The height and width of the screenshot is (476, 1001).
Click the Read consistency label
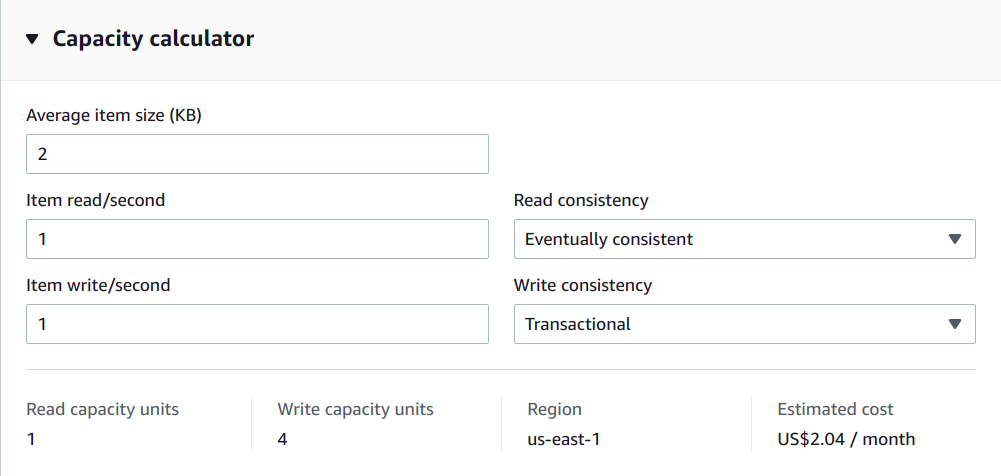(581, 200)
